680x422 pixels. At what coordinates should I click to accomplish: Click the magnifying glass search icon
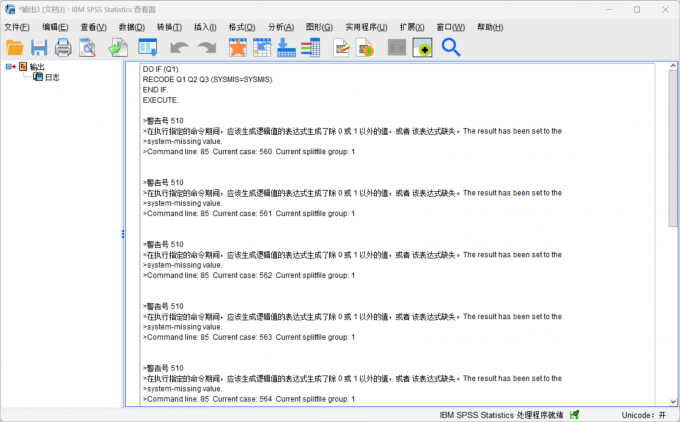tap(451, 47)
